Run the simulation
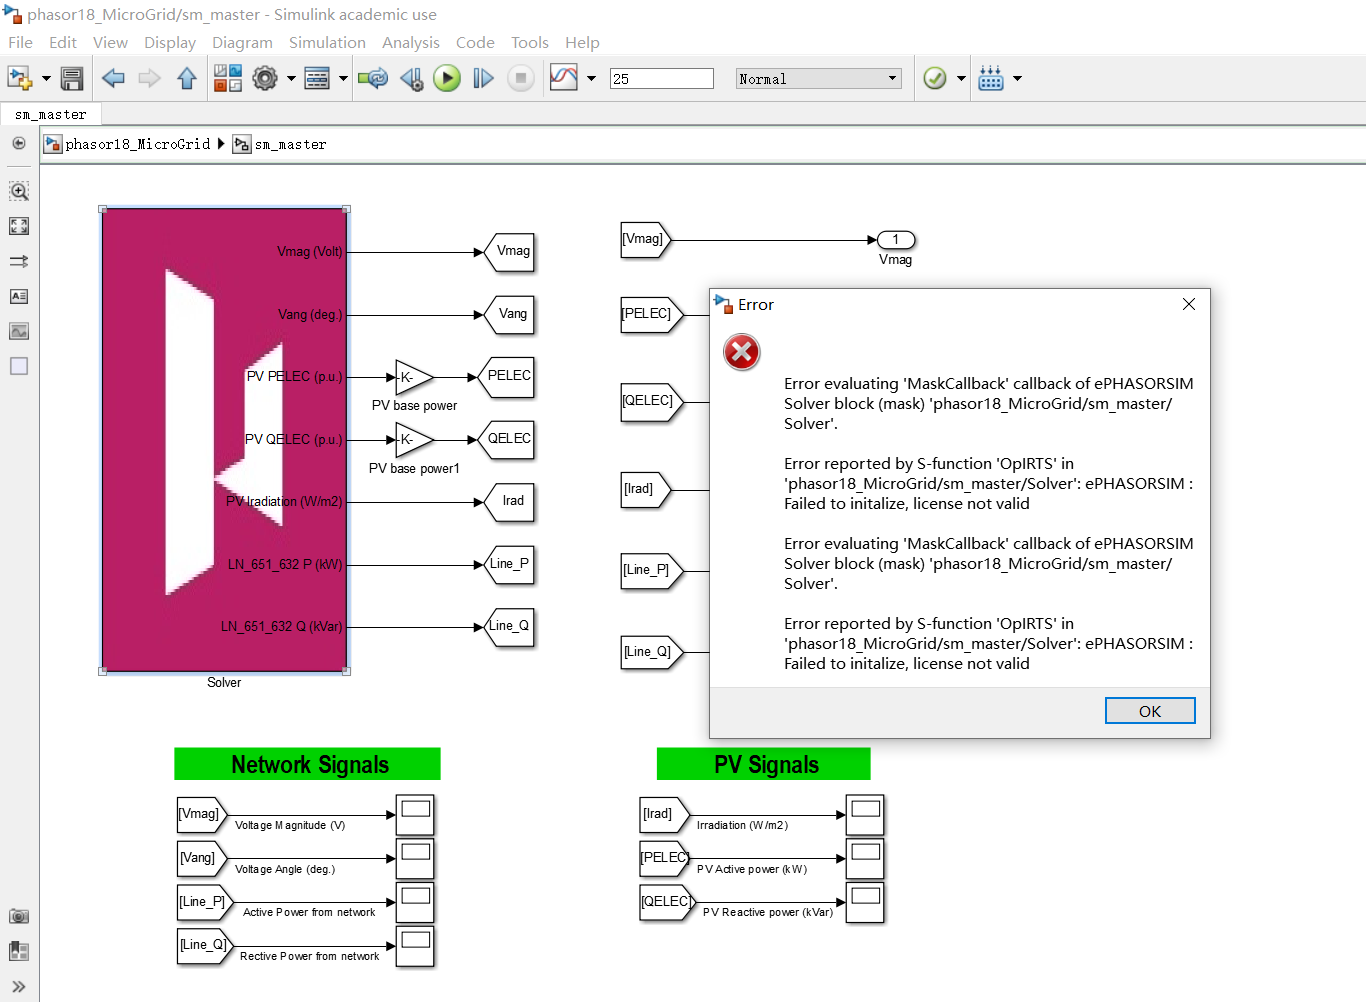Viewport: 1366px width, 1002px height. [447, 78]
